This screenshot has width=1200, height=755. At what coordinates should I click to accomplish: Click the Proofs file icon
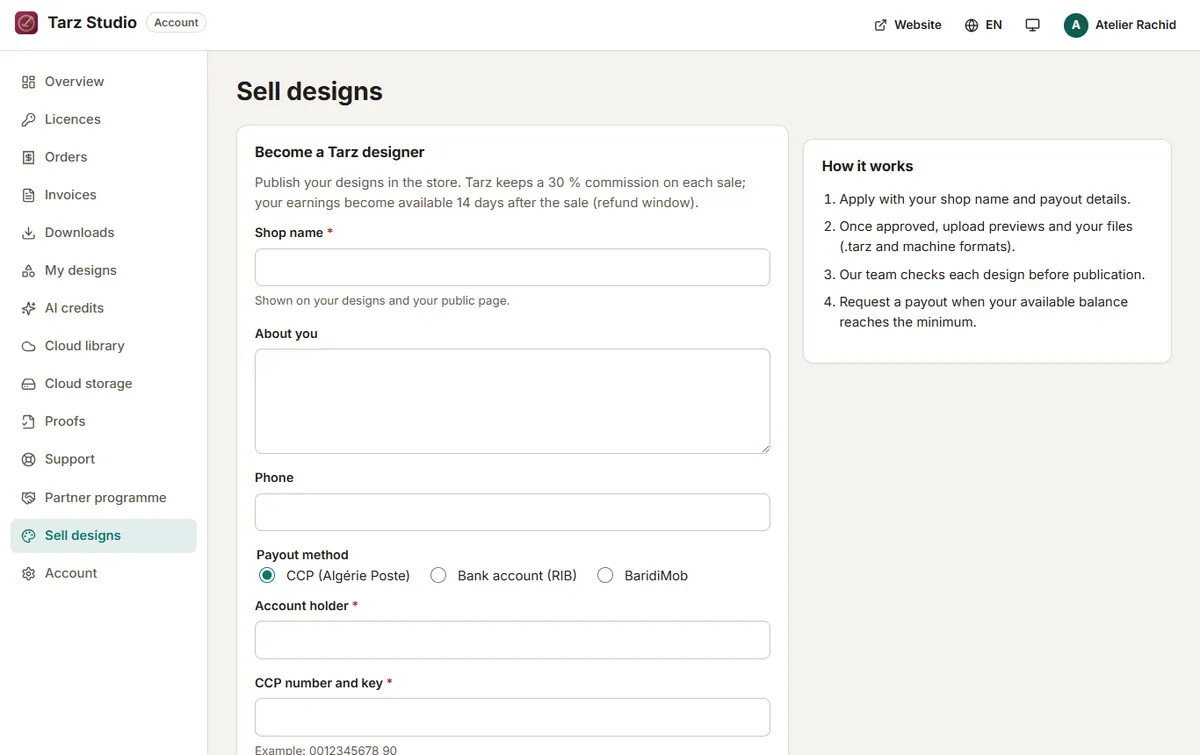(28, 422)
